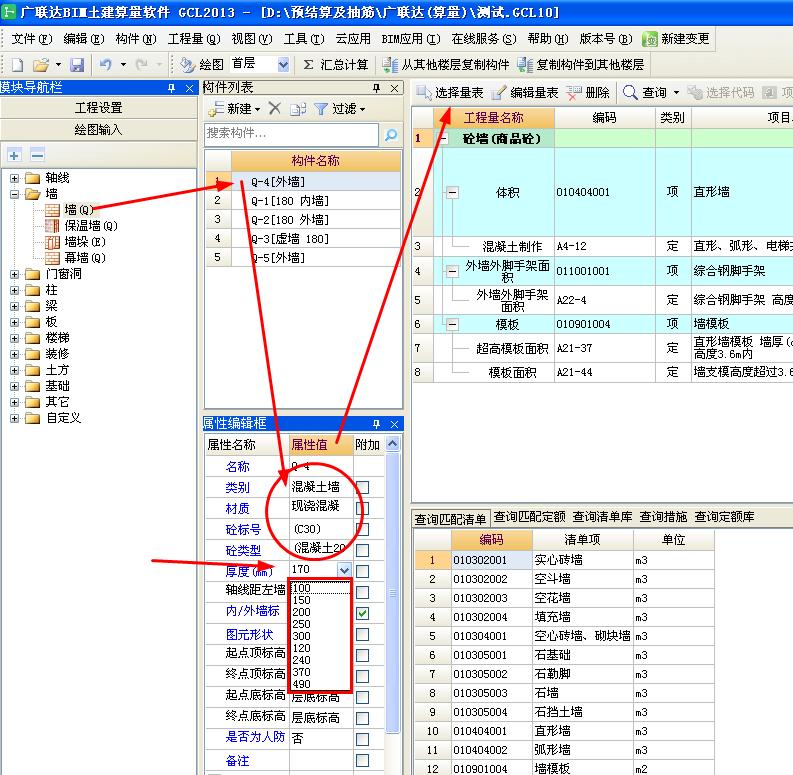This screenshot has height=775, width=793.
Task: Select 保温墙(Q) in the tree
Action: (91, 226)
